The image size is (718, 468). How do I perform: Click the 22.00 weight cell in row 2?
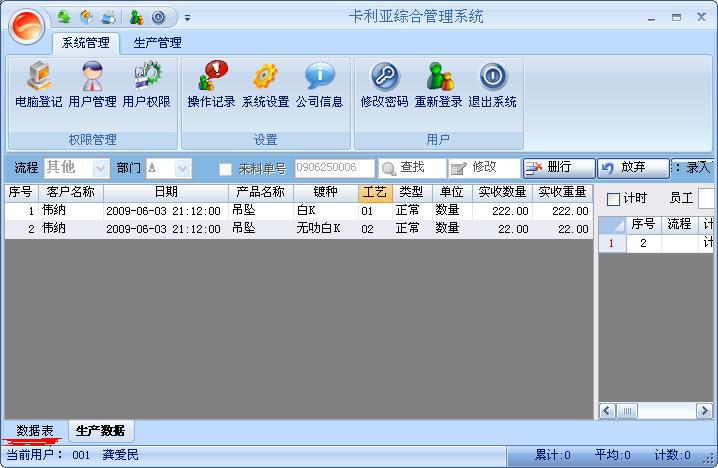click(562, 229)
